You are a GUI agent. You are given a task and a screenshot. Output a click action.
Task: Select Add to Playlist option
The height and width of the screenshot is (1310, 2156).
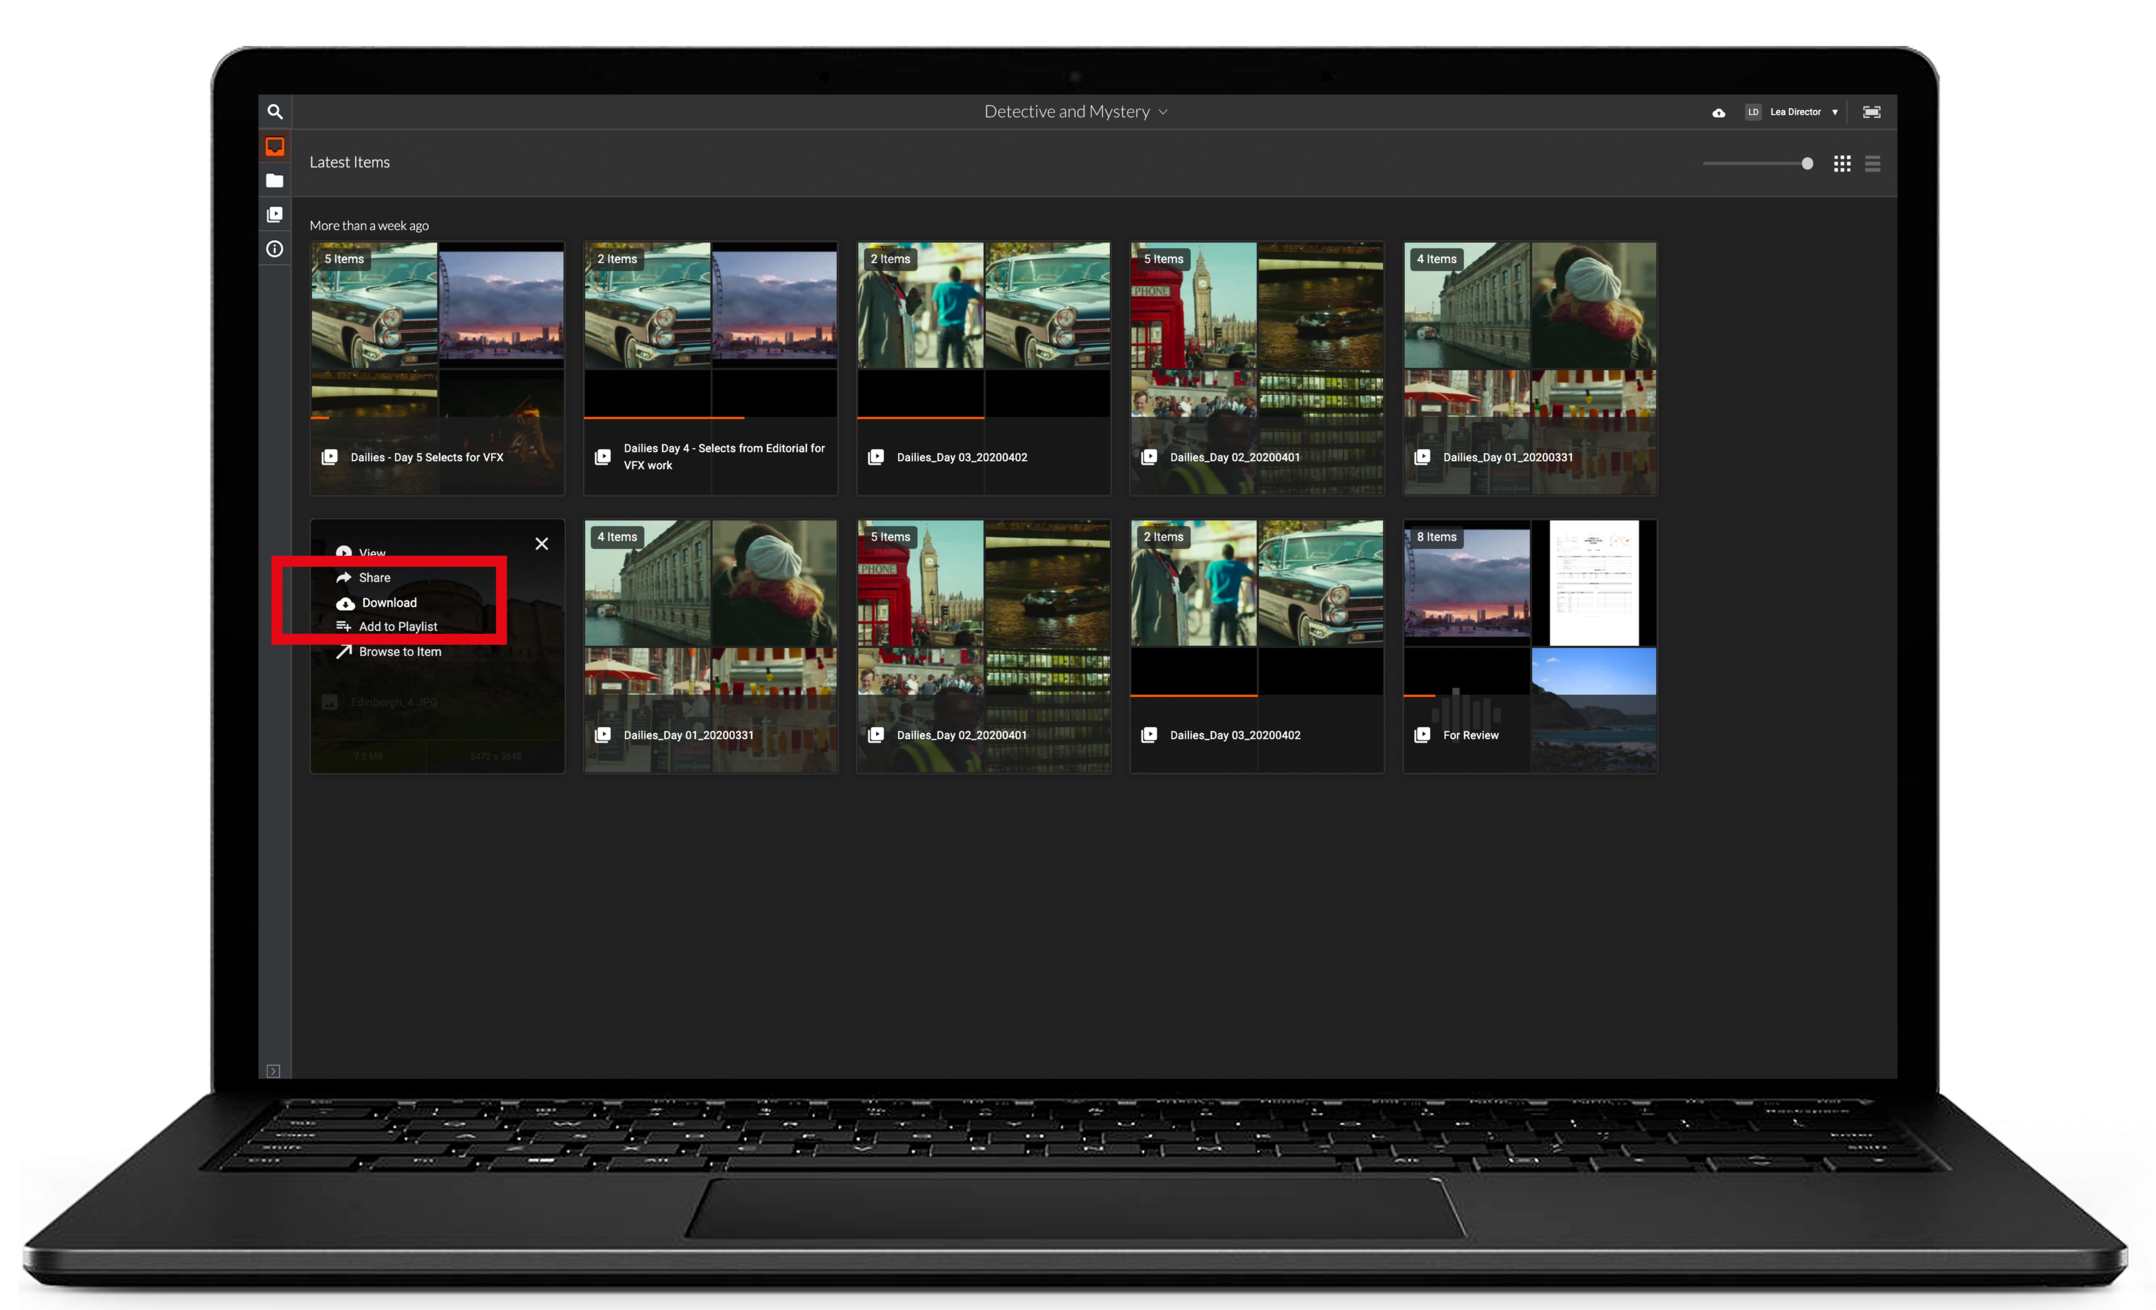tap(397, 627)
